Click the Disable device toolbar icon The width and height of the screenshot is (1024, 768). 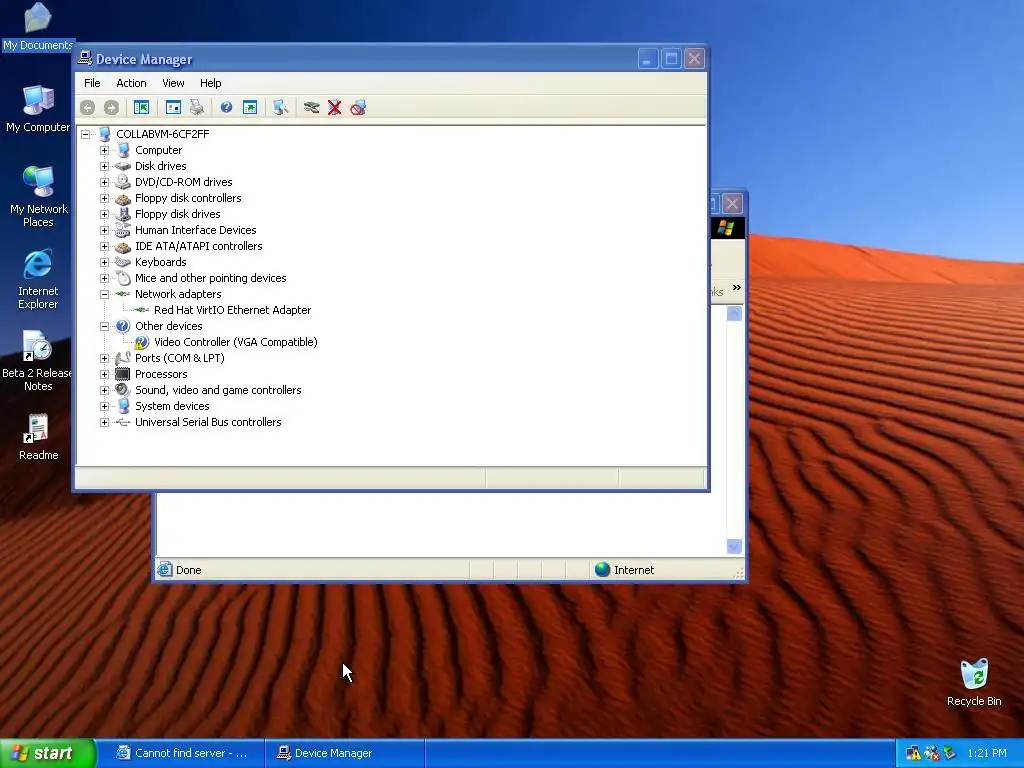point(358,107)
